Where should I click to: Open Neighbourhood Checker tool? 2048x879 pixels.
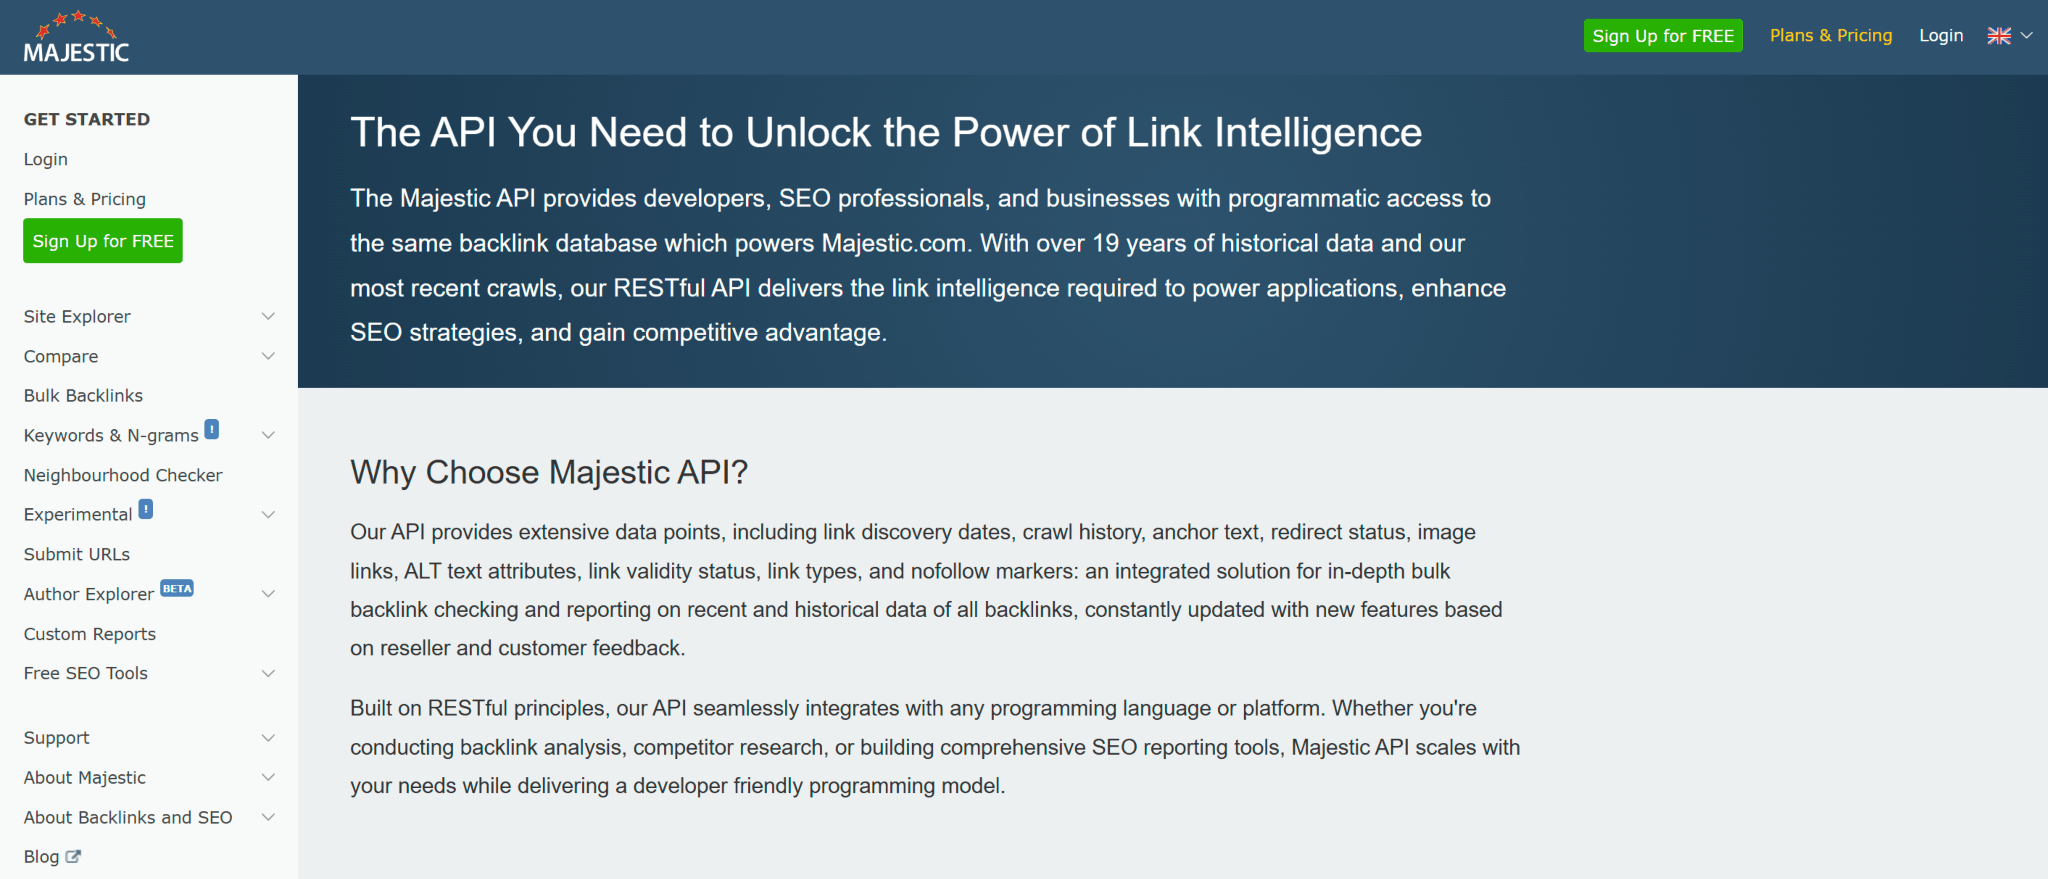coord(123,475)
